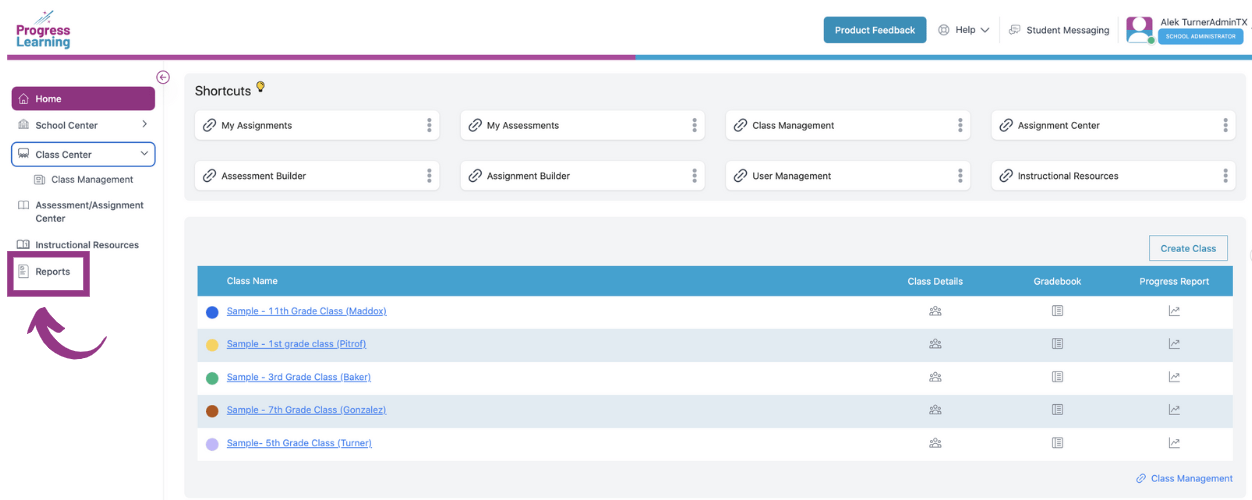The width and height of the screenshot is (1252, 500).
Task: Open the Instructional Resources shortcut card
Action: point(1114,175)
